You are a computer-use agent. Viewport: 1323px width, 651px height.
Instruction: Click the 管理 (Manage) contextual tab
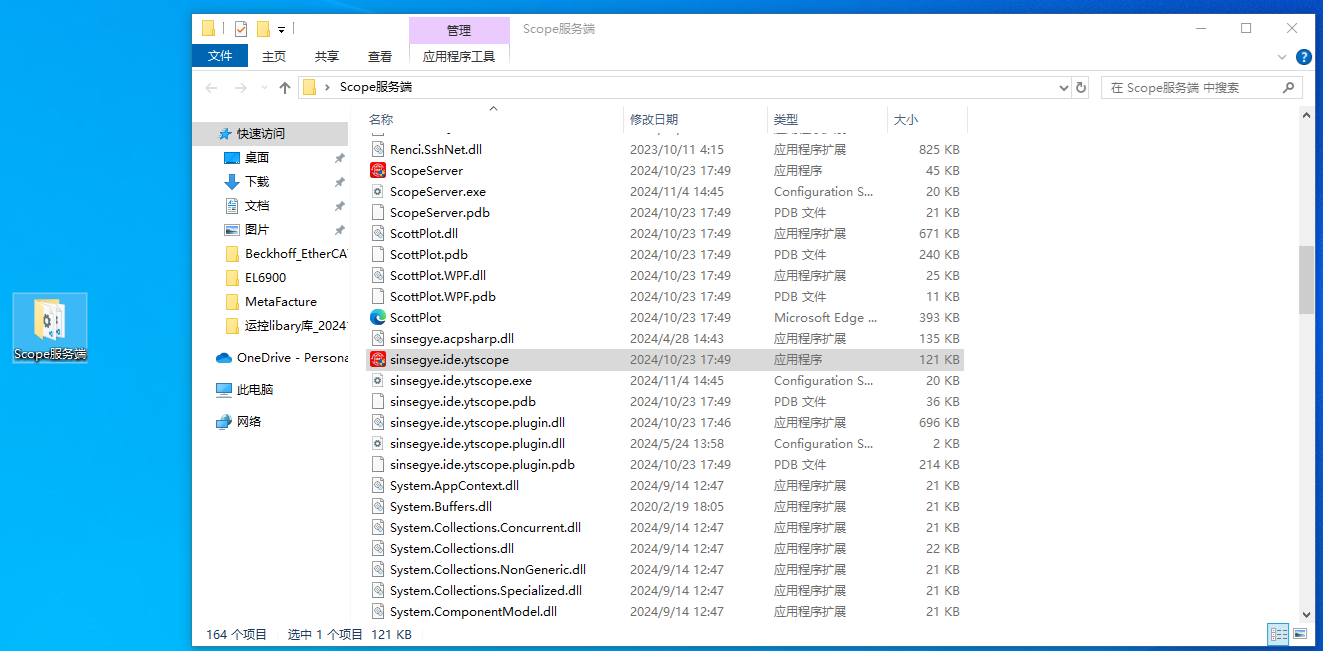459,31
